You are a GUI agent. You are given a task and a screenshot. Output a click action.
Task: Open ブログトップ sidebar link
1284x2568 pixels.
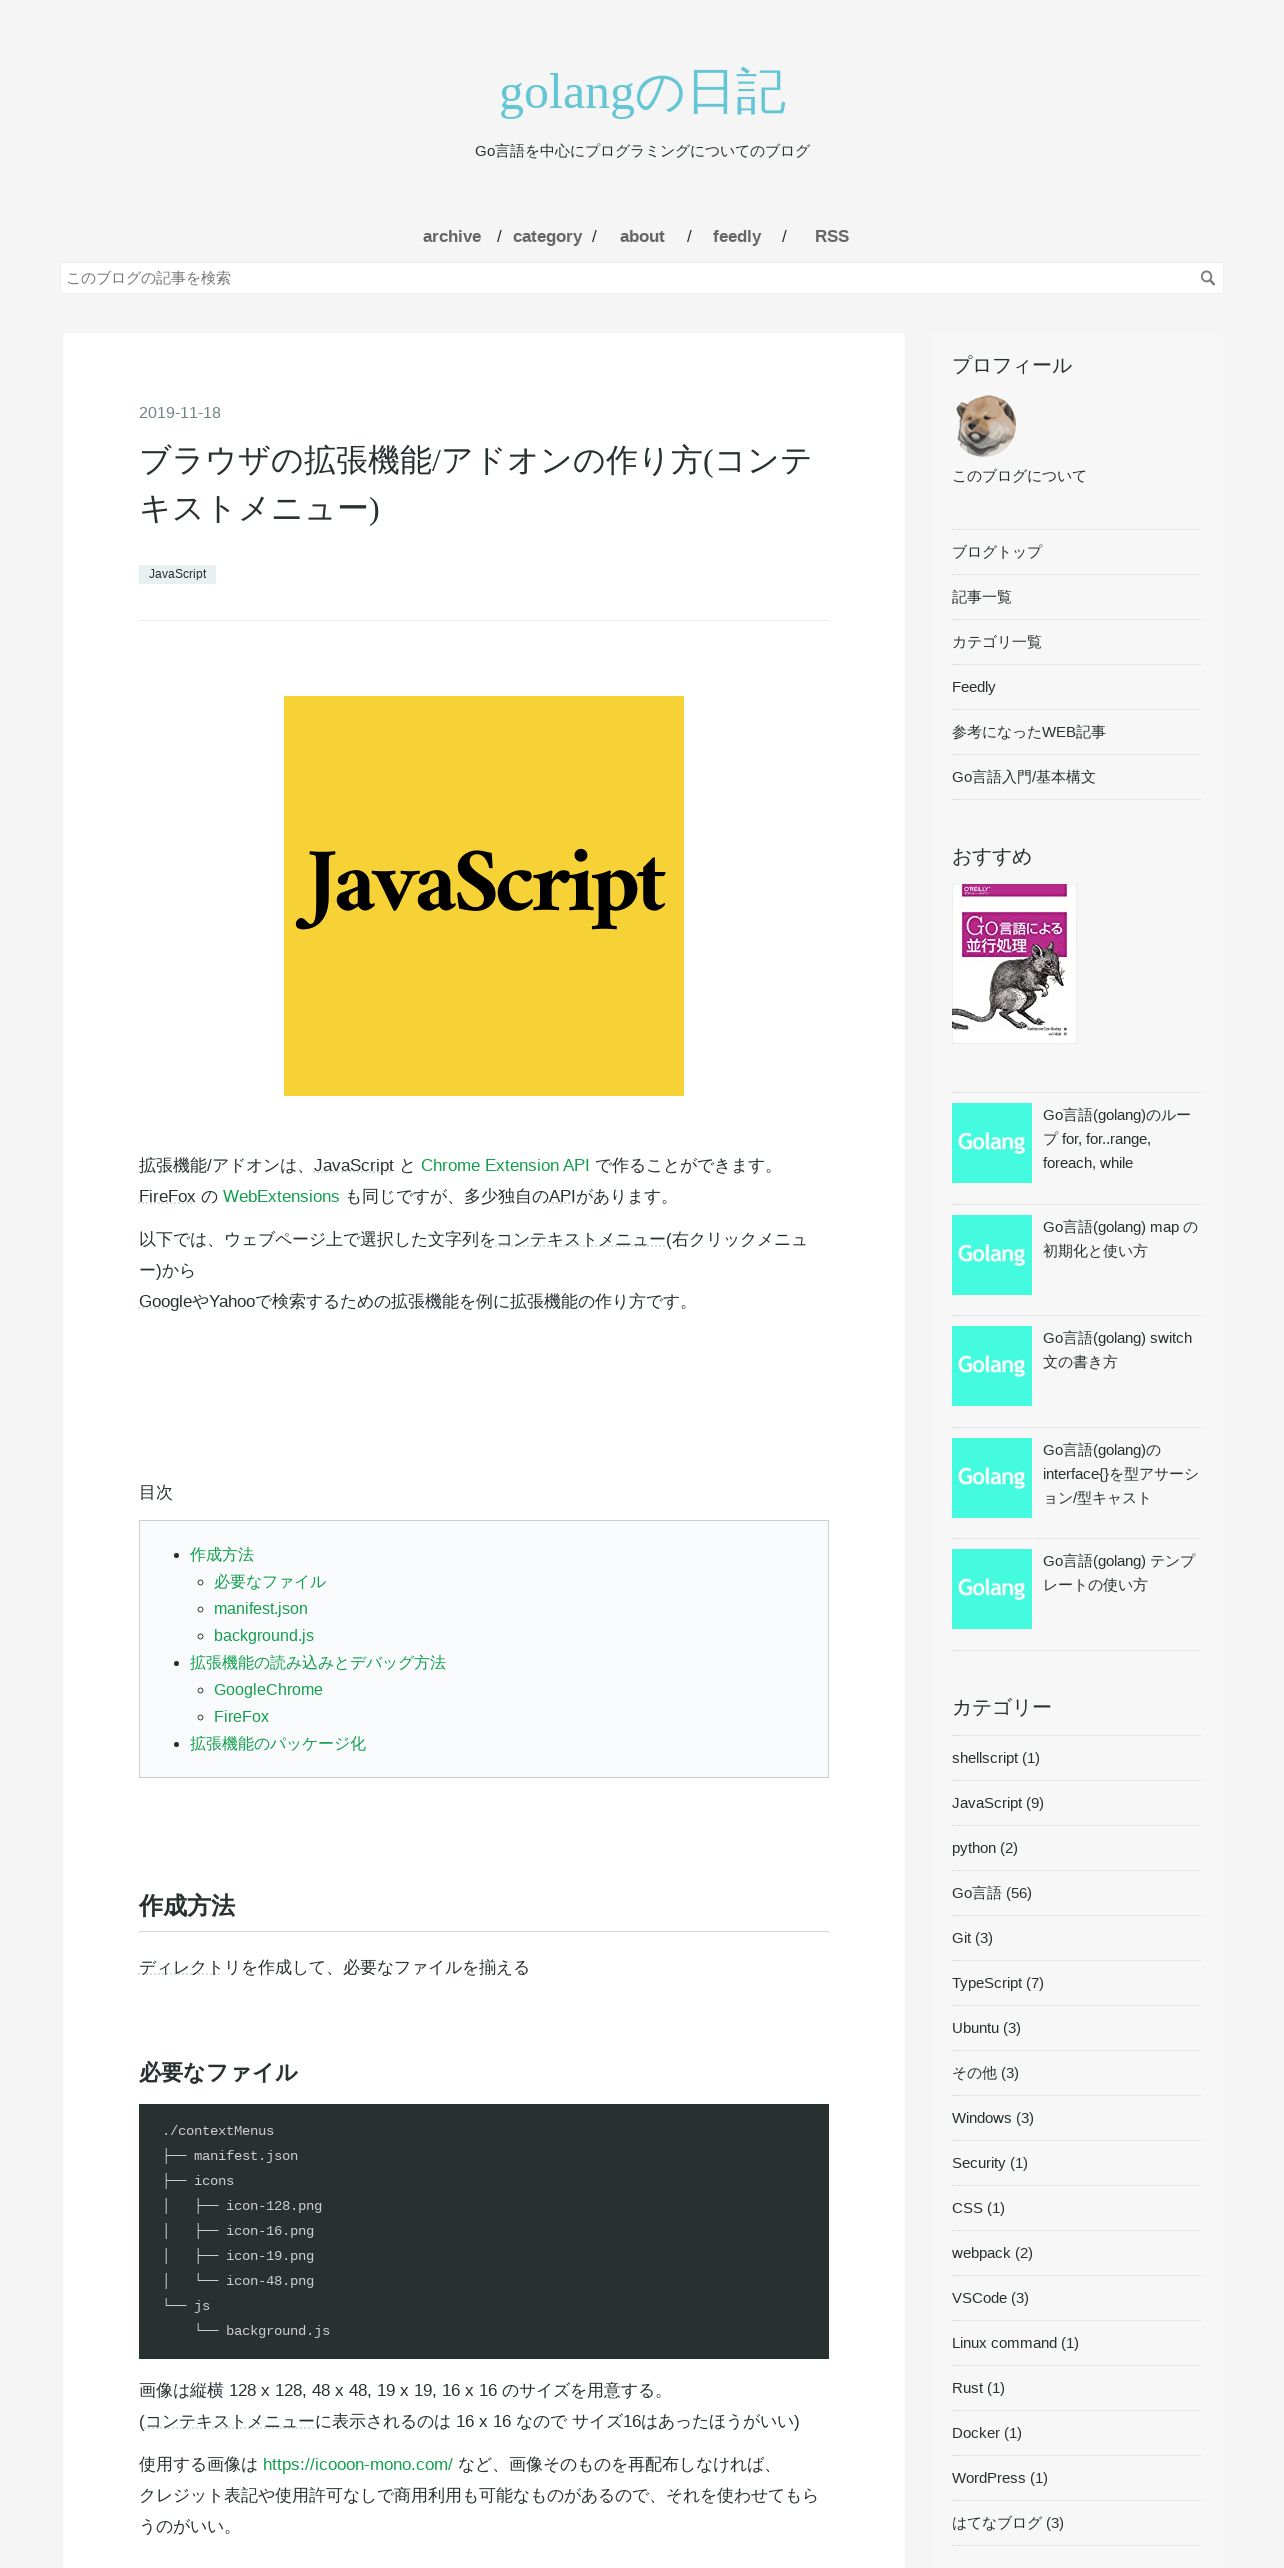[997, 552]
